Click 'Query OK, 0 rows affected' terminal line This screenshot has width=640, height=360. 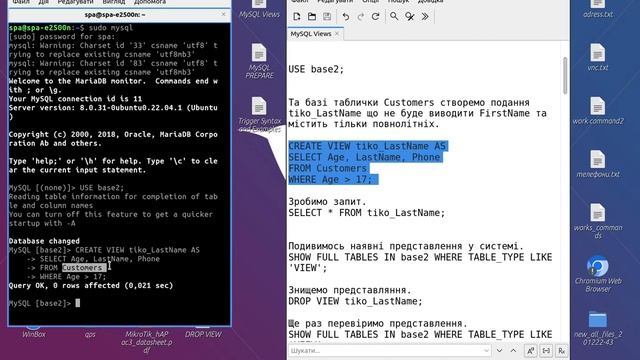tap(91, 286)
